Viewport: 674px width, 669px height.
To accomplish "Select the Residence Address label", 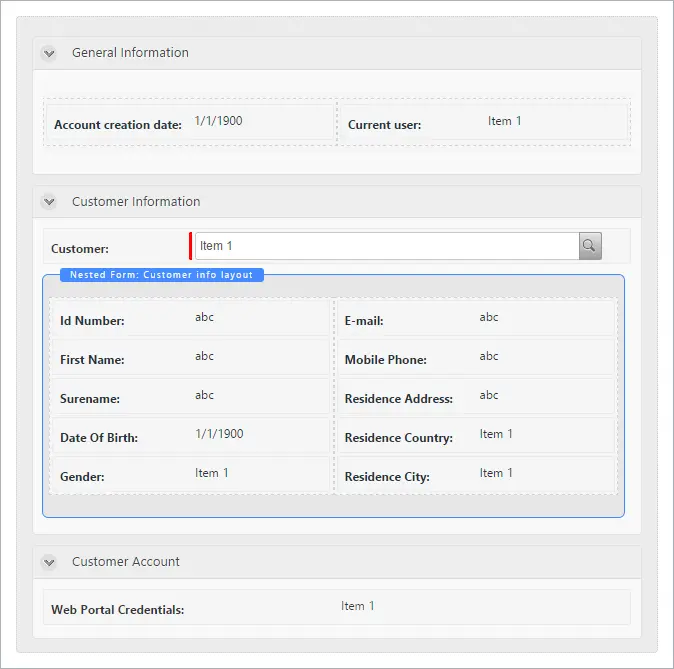I will click(x=399, y=399).
